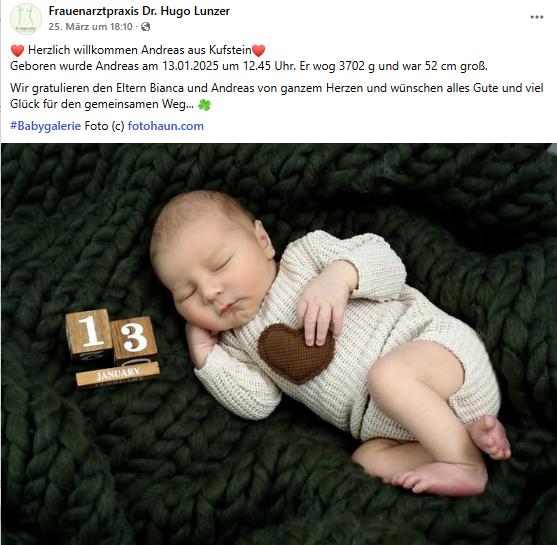The height and width of the screenshot is (545, 557).
Task: Open Frauenarztpraxis Dr. Hugo Lunzer page name
Action: (x=139, y=11)
